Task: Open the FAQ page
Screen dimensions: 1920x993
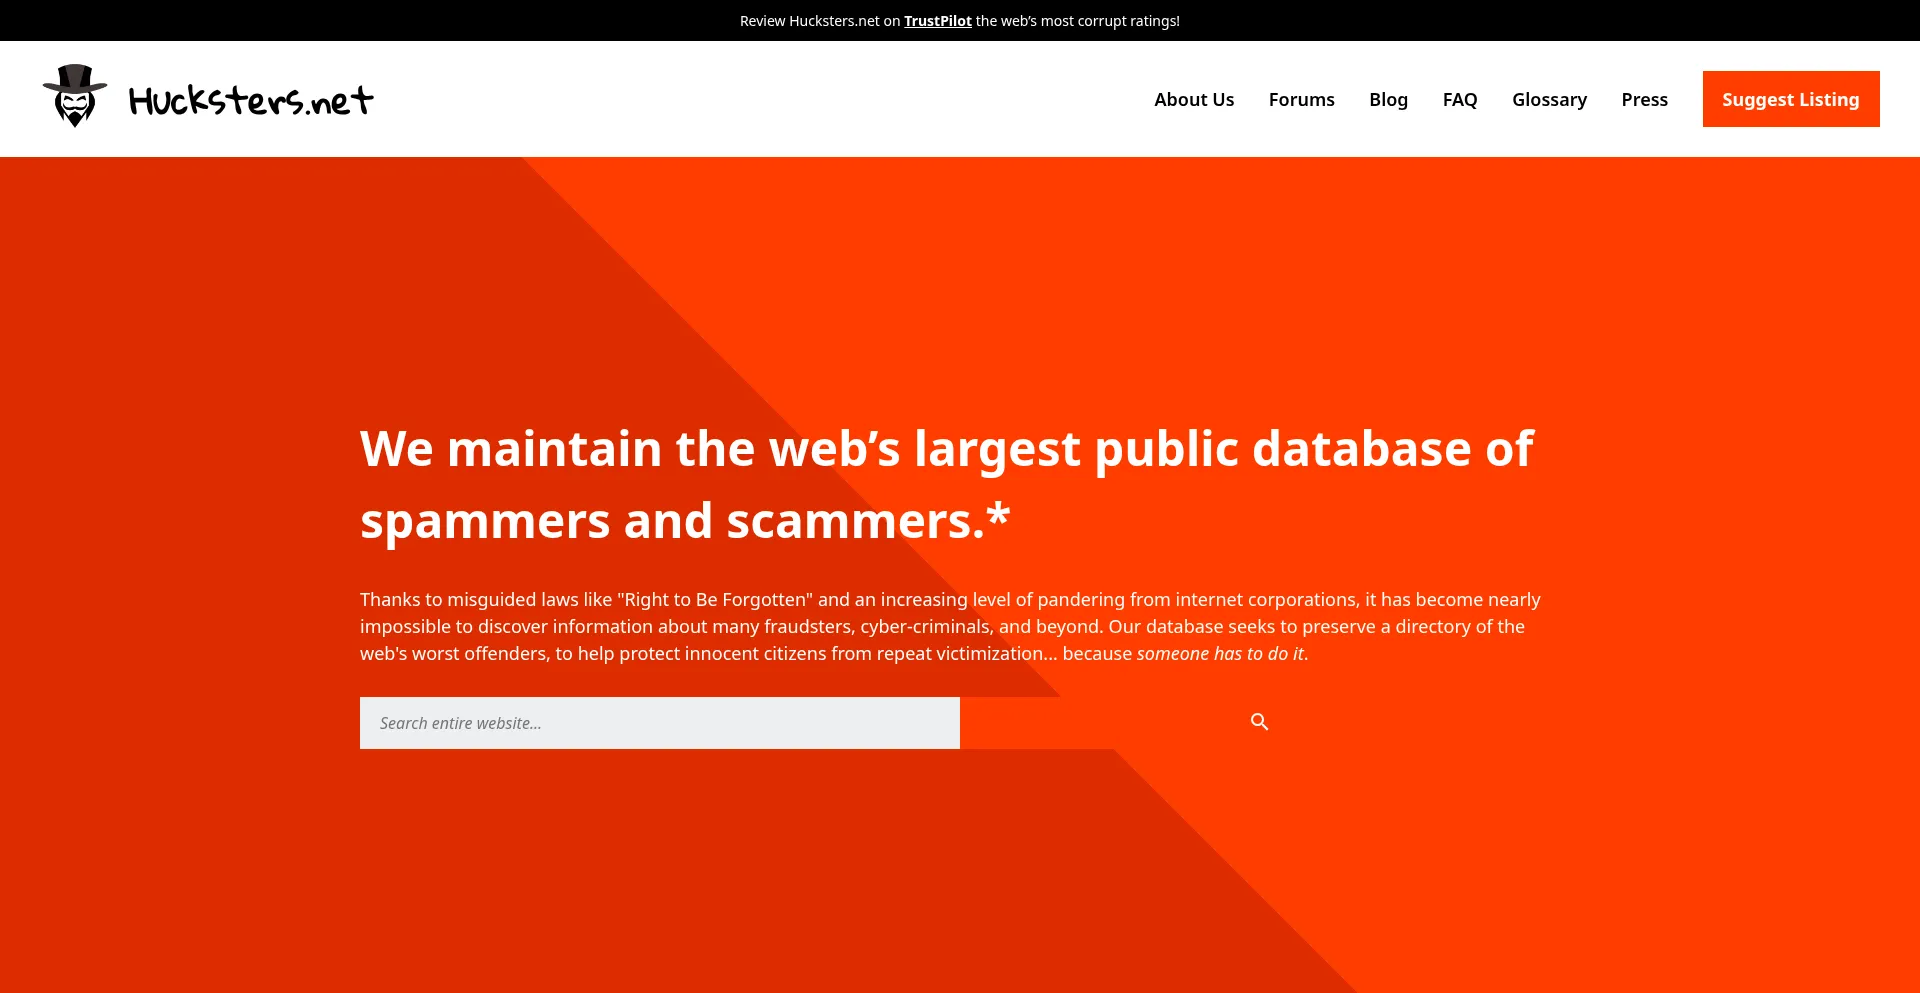Action: click(1459, 100)
